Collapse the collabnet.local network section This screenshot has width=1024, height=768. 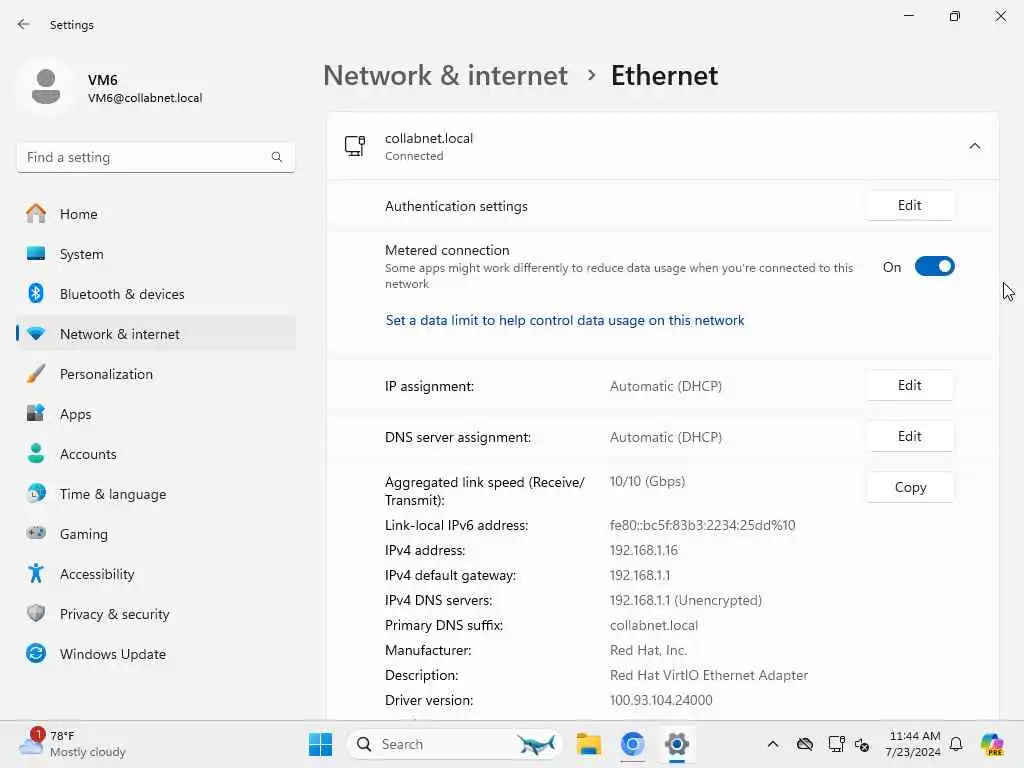(x=974, y=147)
